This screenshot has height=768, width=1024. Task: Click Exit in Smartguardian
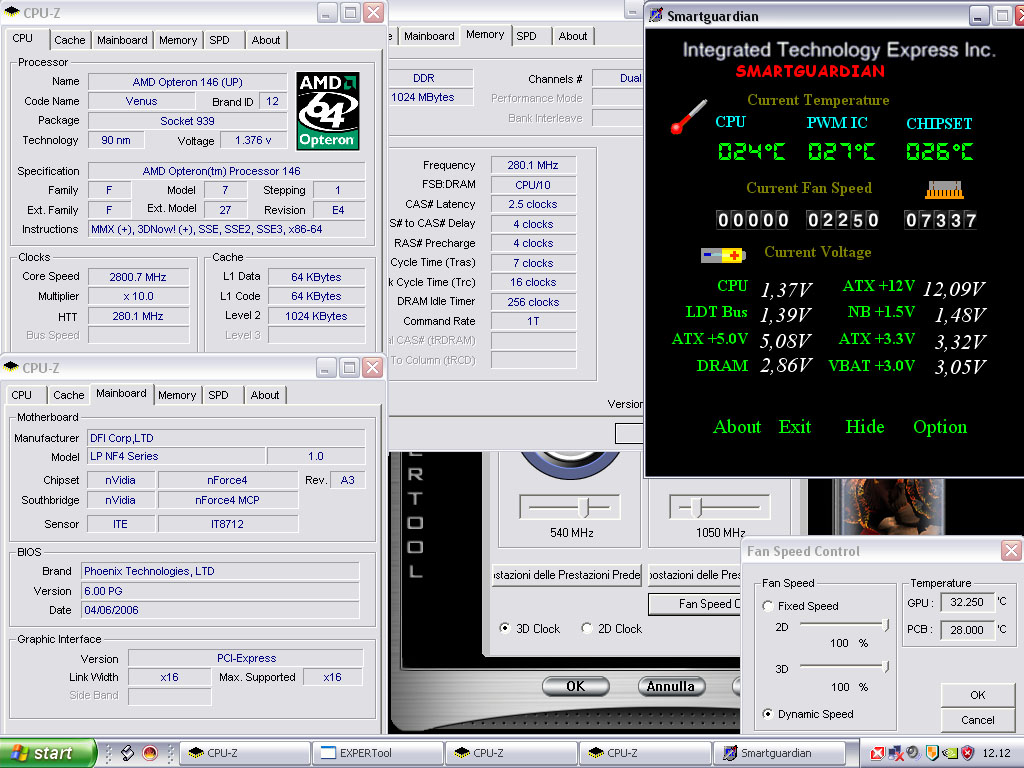click(x=795, y=426)
